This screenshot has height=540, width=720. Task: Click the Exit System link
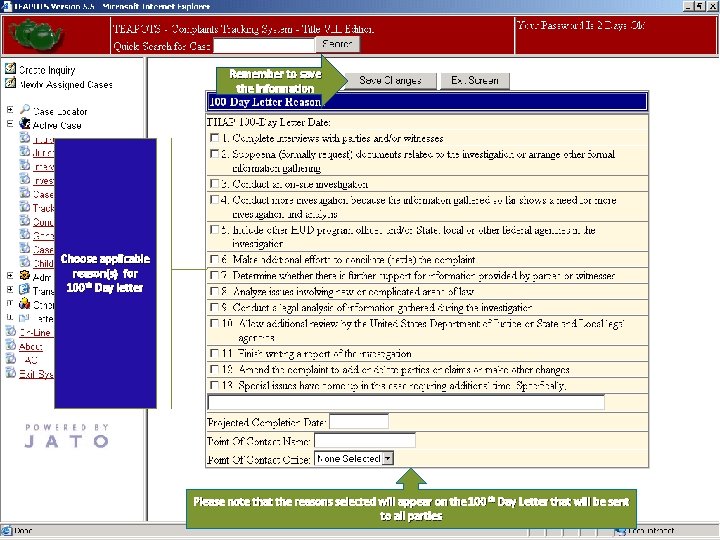click(x=36, y=374)
